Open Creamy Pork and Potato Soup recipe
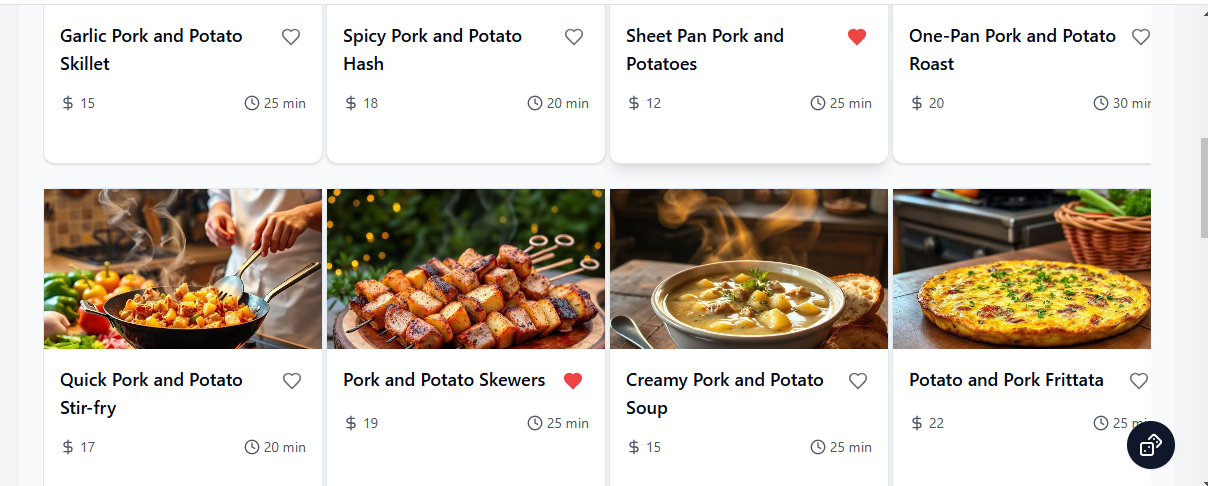 coord(725,394)
